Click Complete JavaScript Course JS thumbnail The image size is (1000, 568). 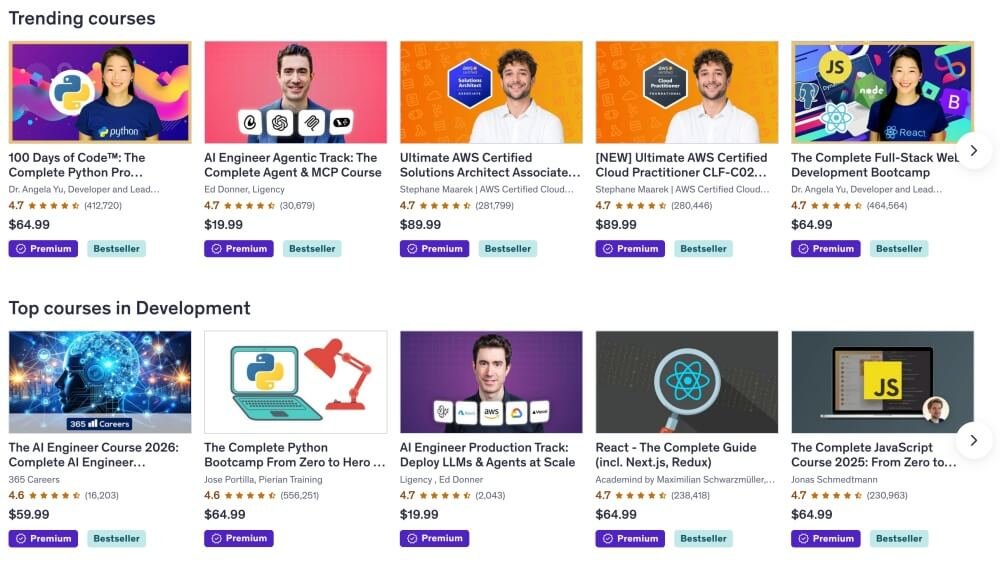pyautogui.click(x=882, y=382)
